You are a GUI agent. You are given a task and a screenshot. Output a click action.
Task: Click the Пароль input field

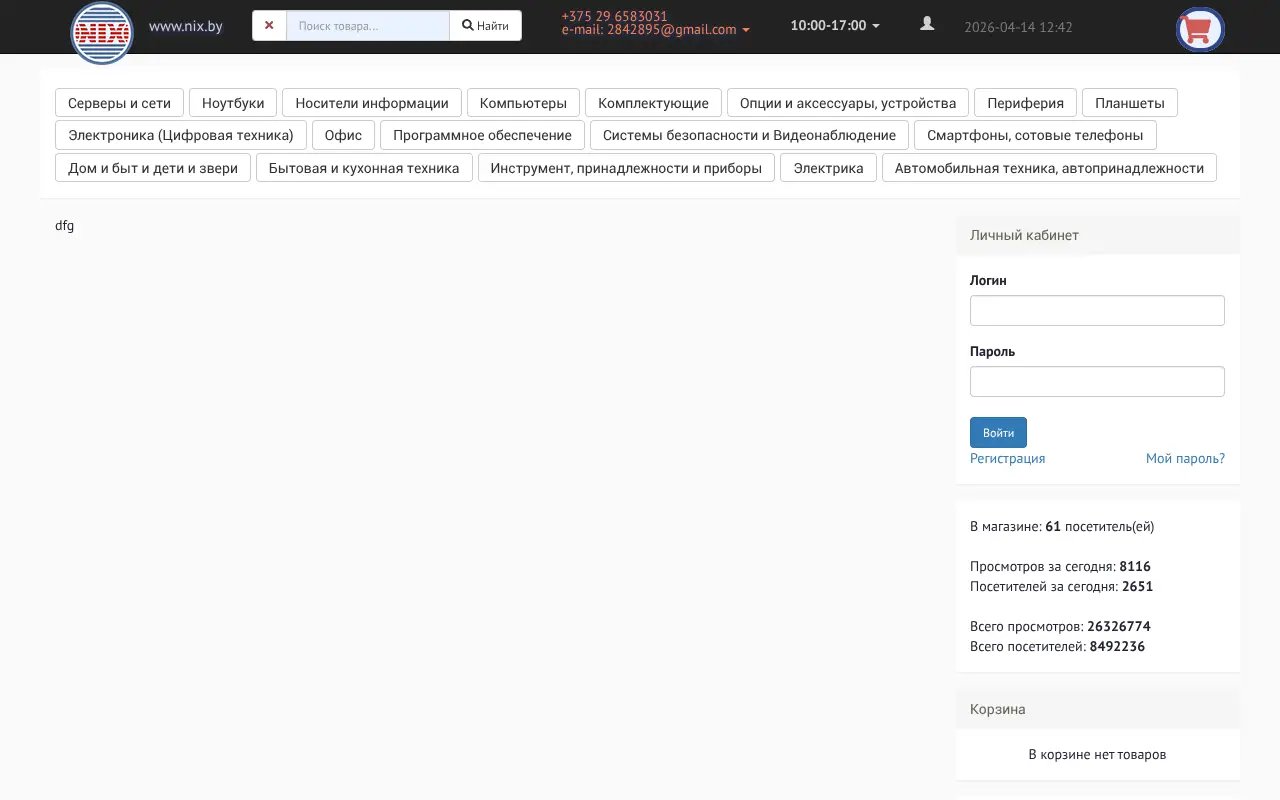(1097, 381)
